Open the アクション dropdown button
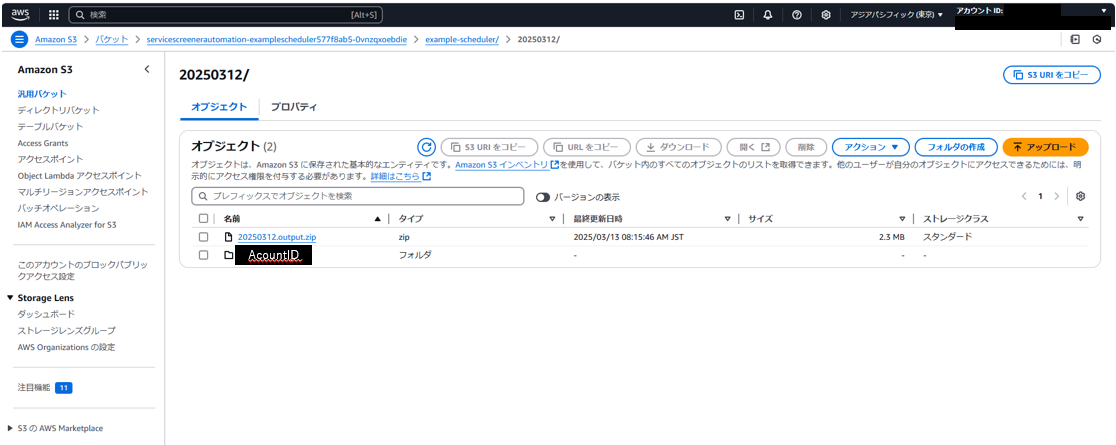1116x445 pixels. click(870, 147)
